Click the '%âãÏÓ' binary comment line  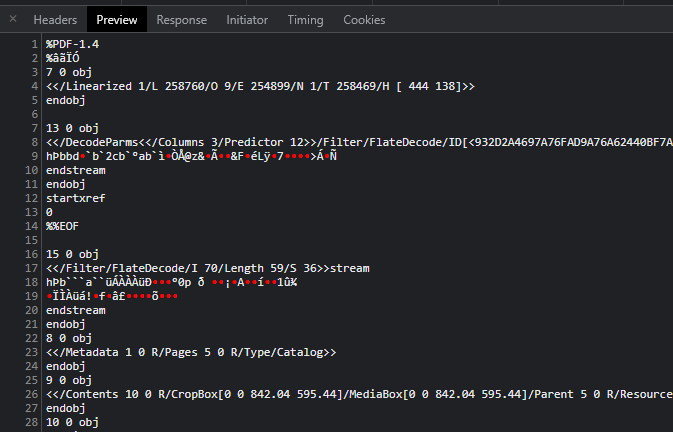click(63, 58)
